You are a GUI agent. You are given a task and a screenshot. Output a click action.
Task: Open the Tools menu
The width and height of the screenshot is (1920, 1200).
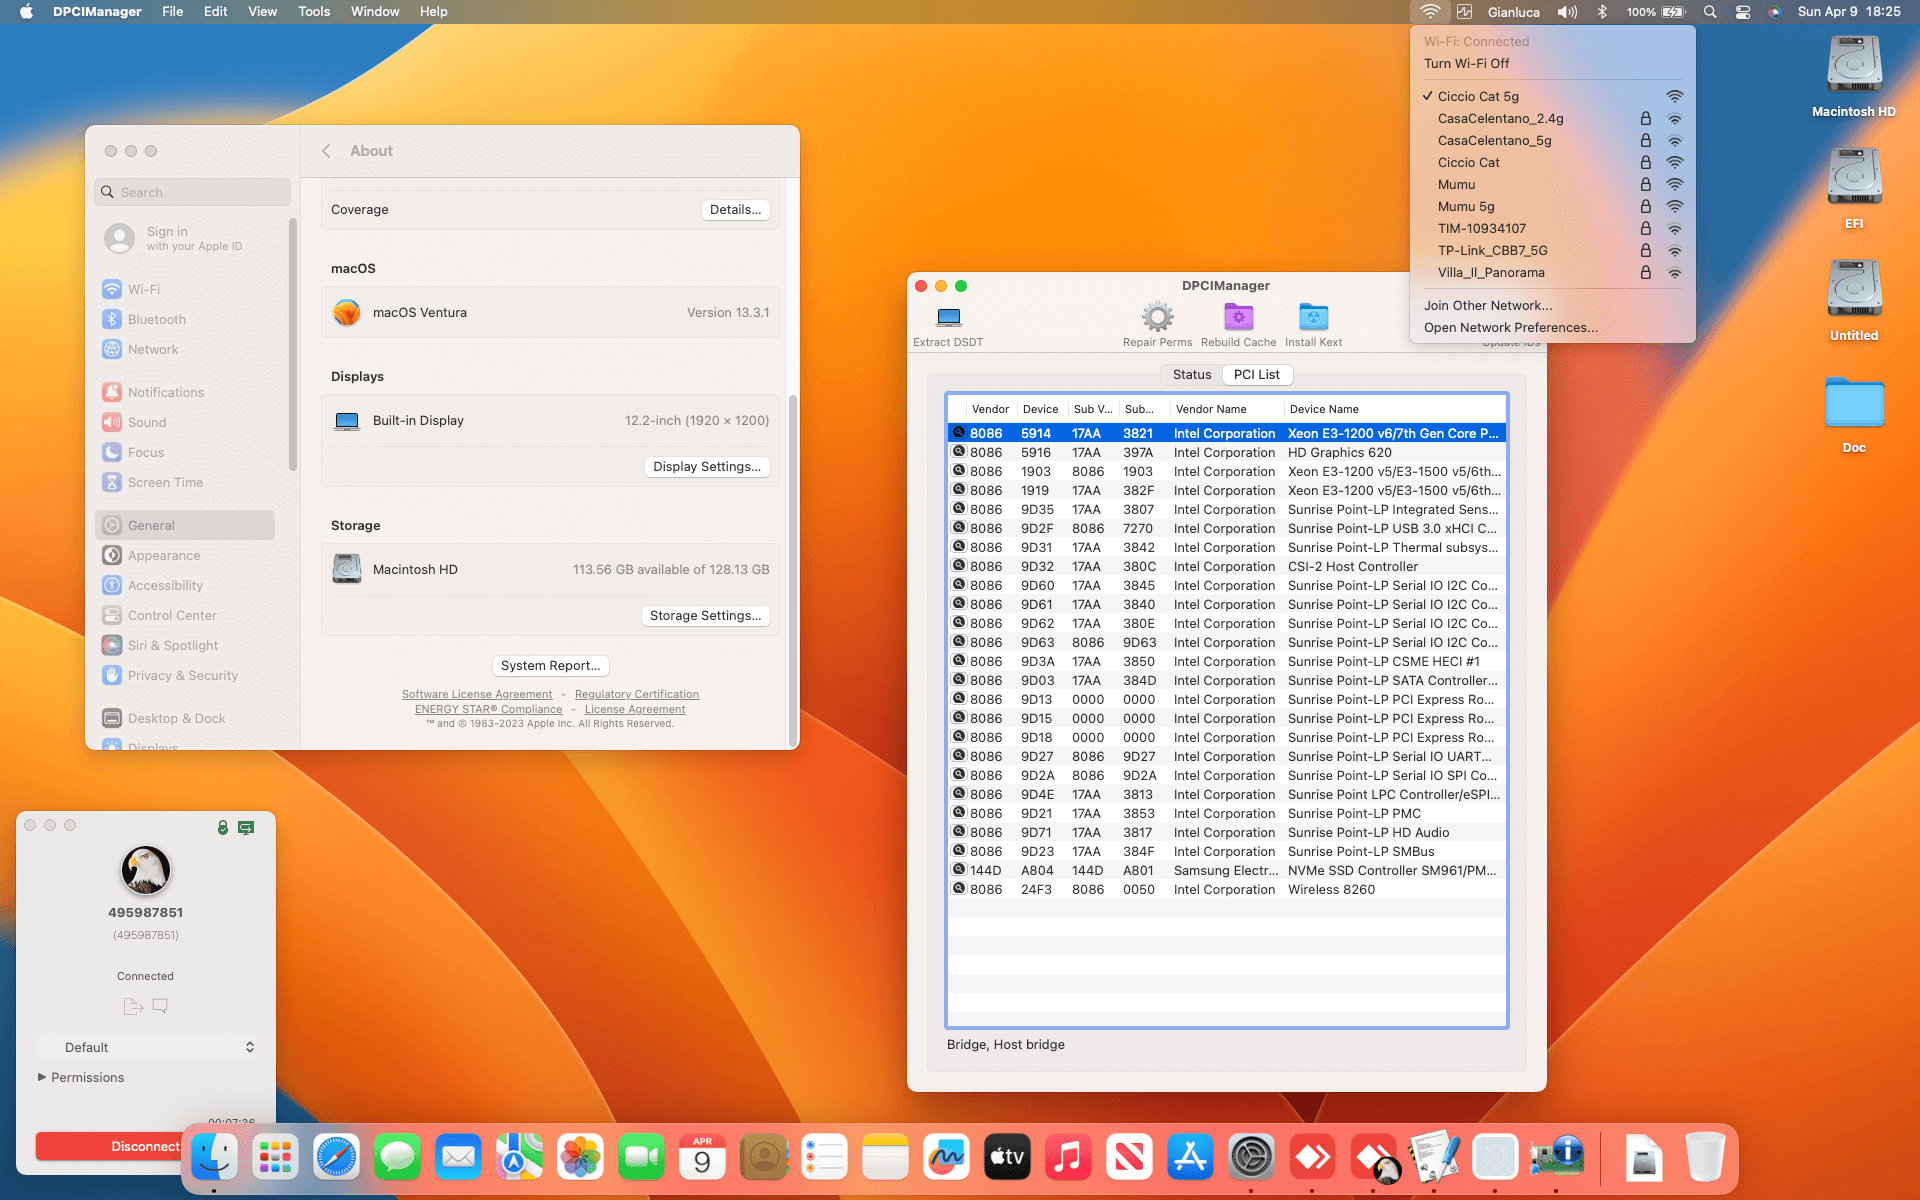point(314,11)
